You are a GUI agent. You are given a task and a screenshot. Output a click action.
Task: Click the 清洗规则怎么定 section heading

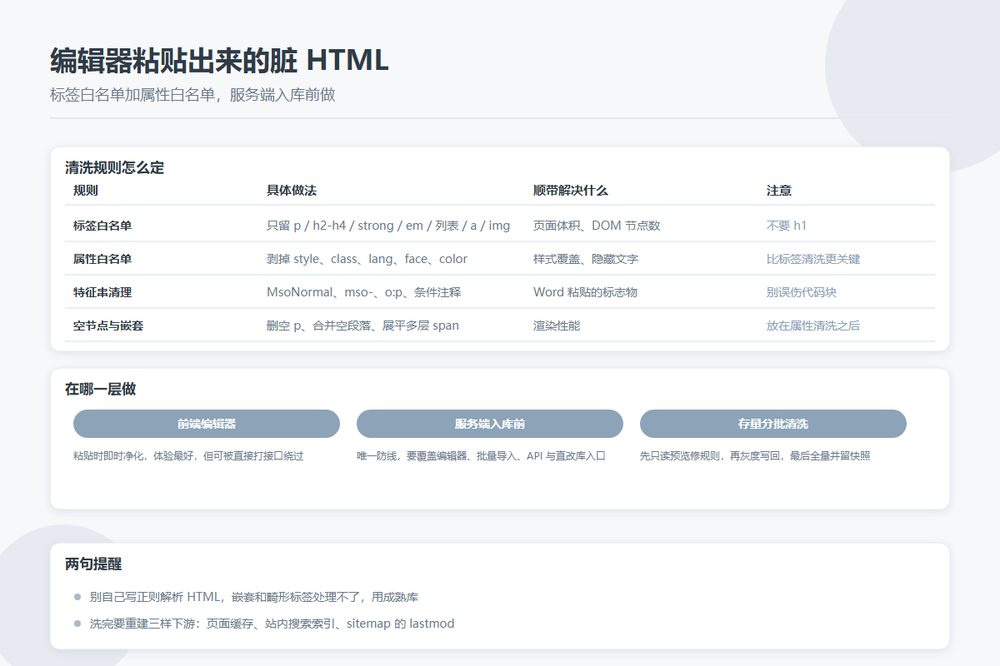pyautogui.click(x=115, y=168)
